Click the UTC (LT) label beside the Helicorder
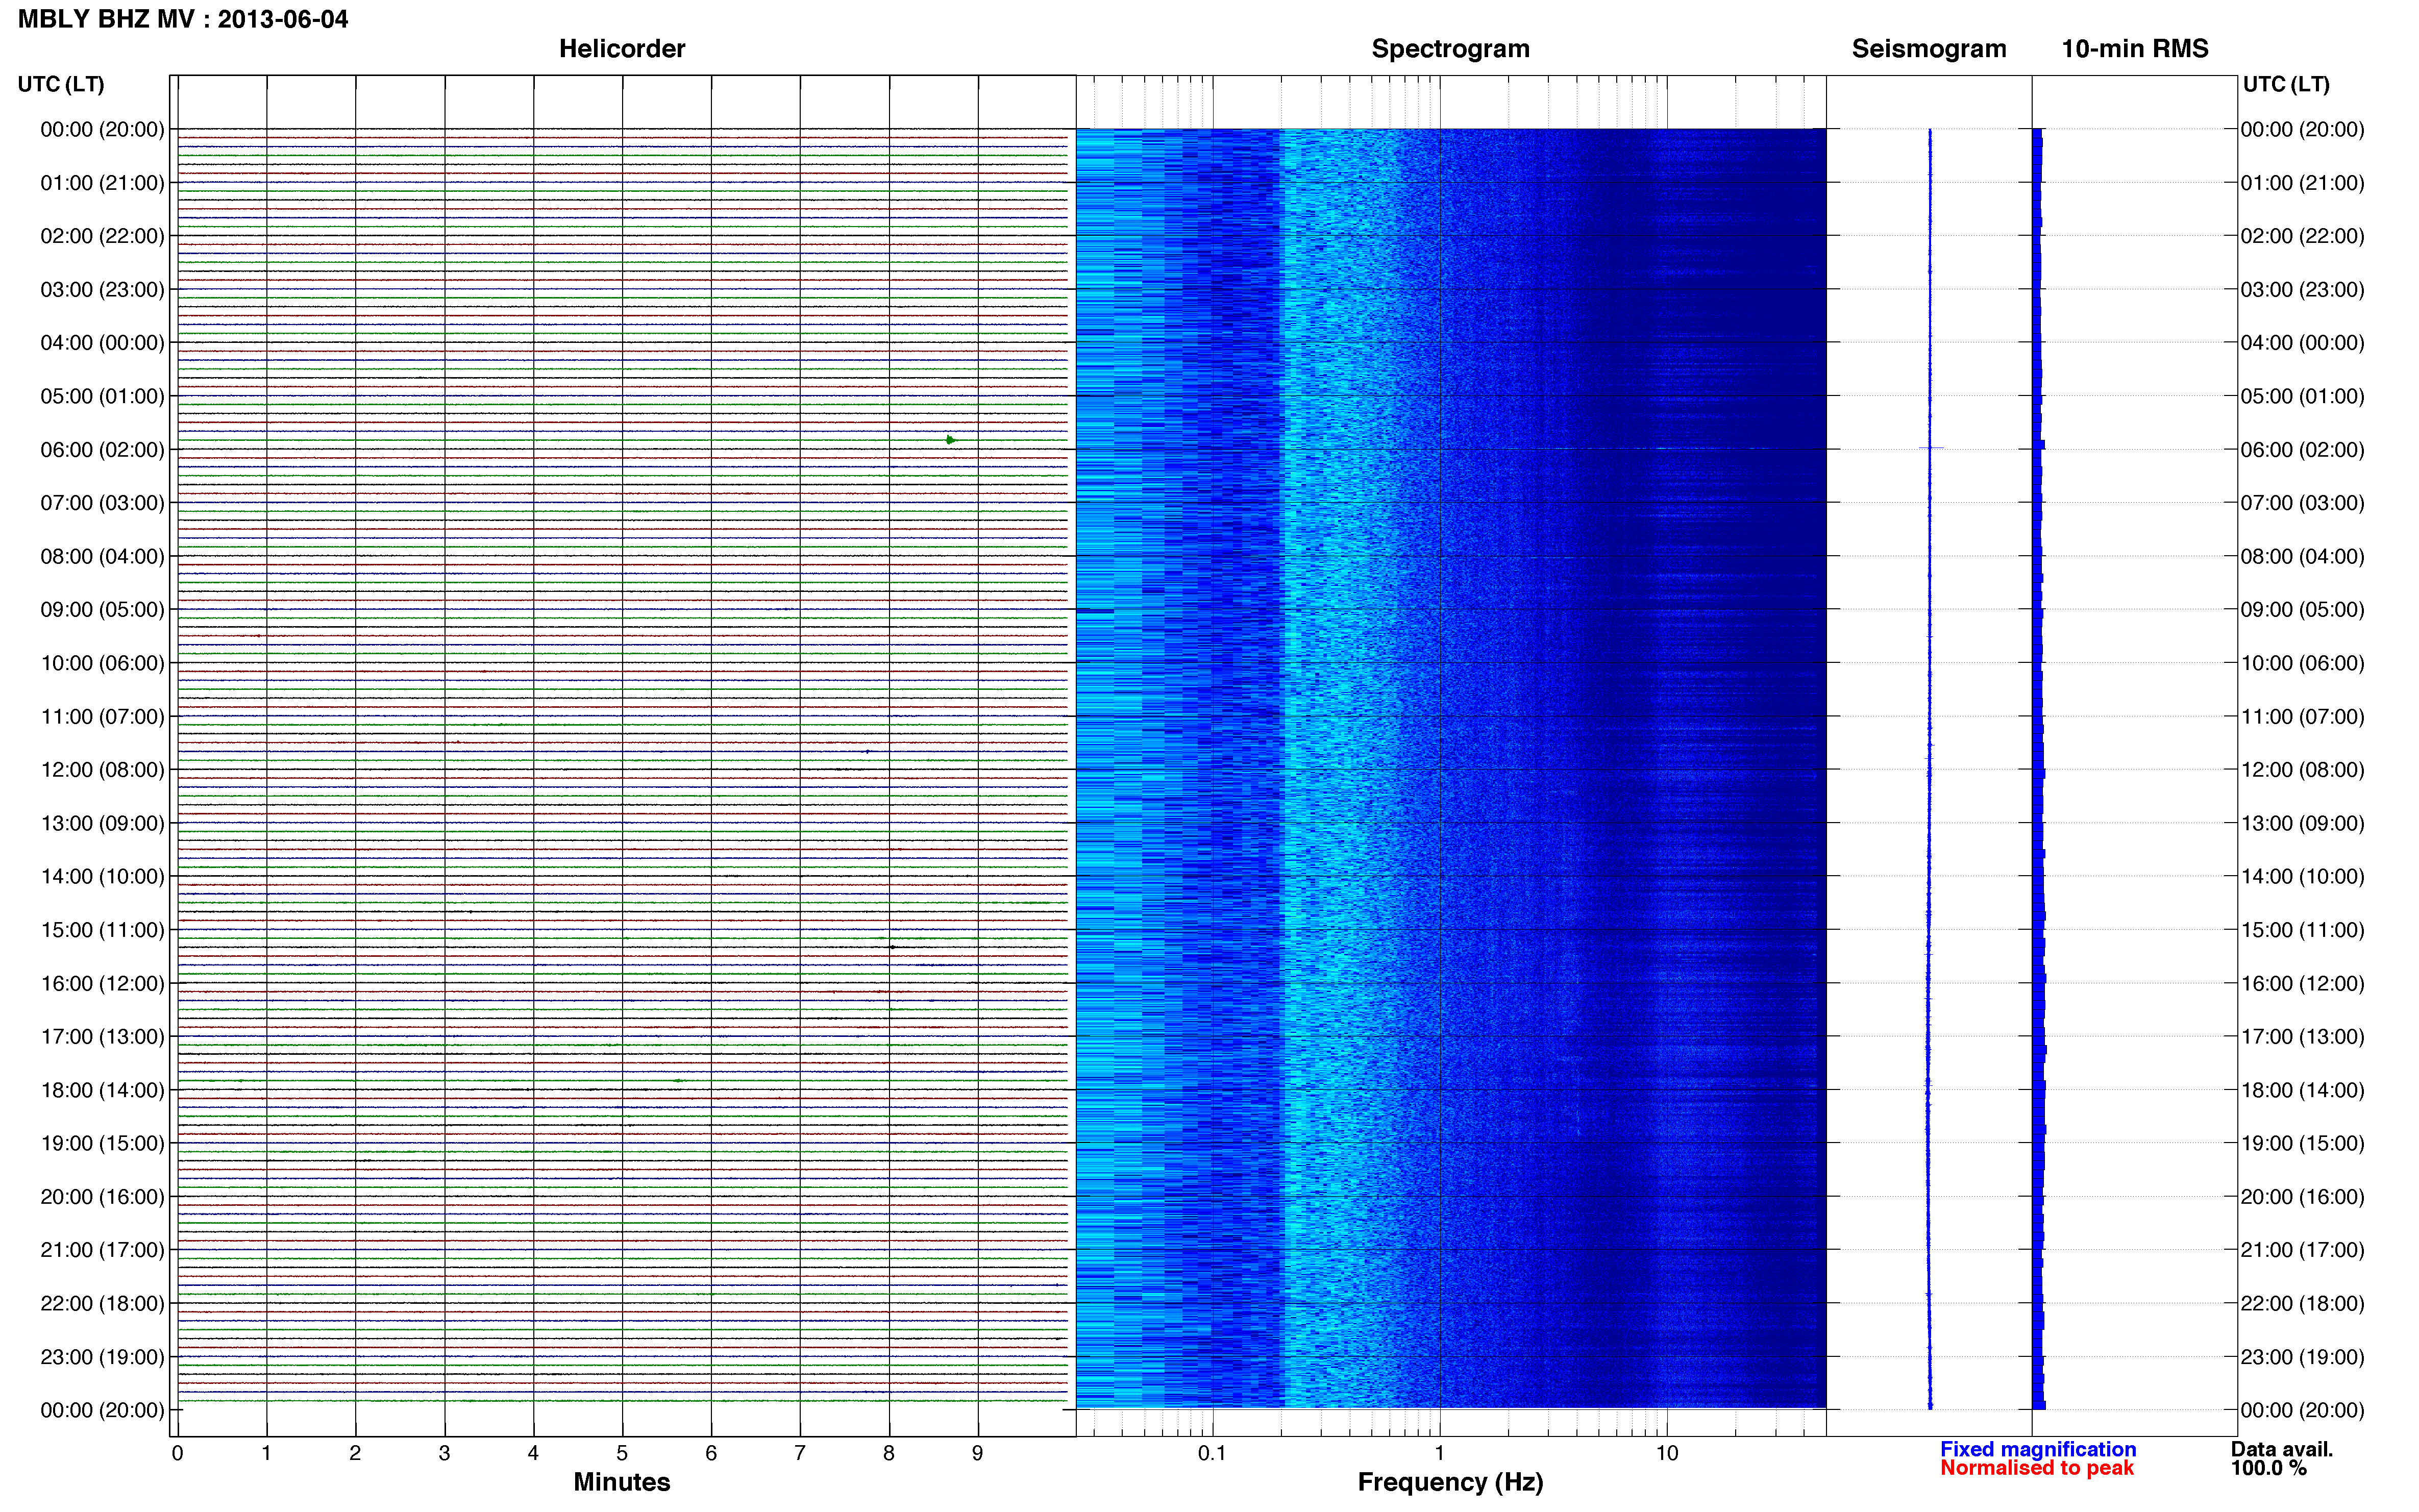2419x1512 pixels. click(x=61, y=84)
